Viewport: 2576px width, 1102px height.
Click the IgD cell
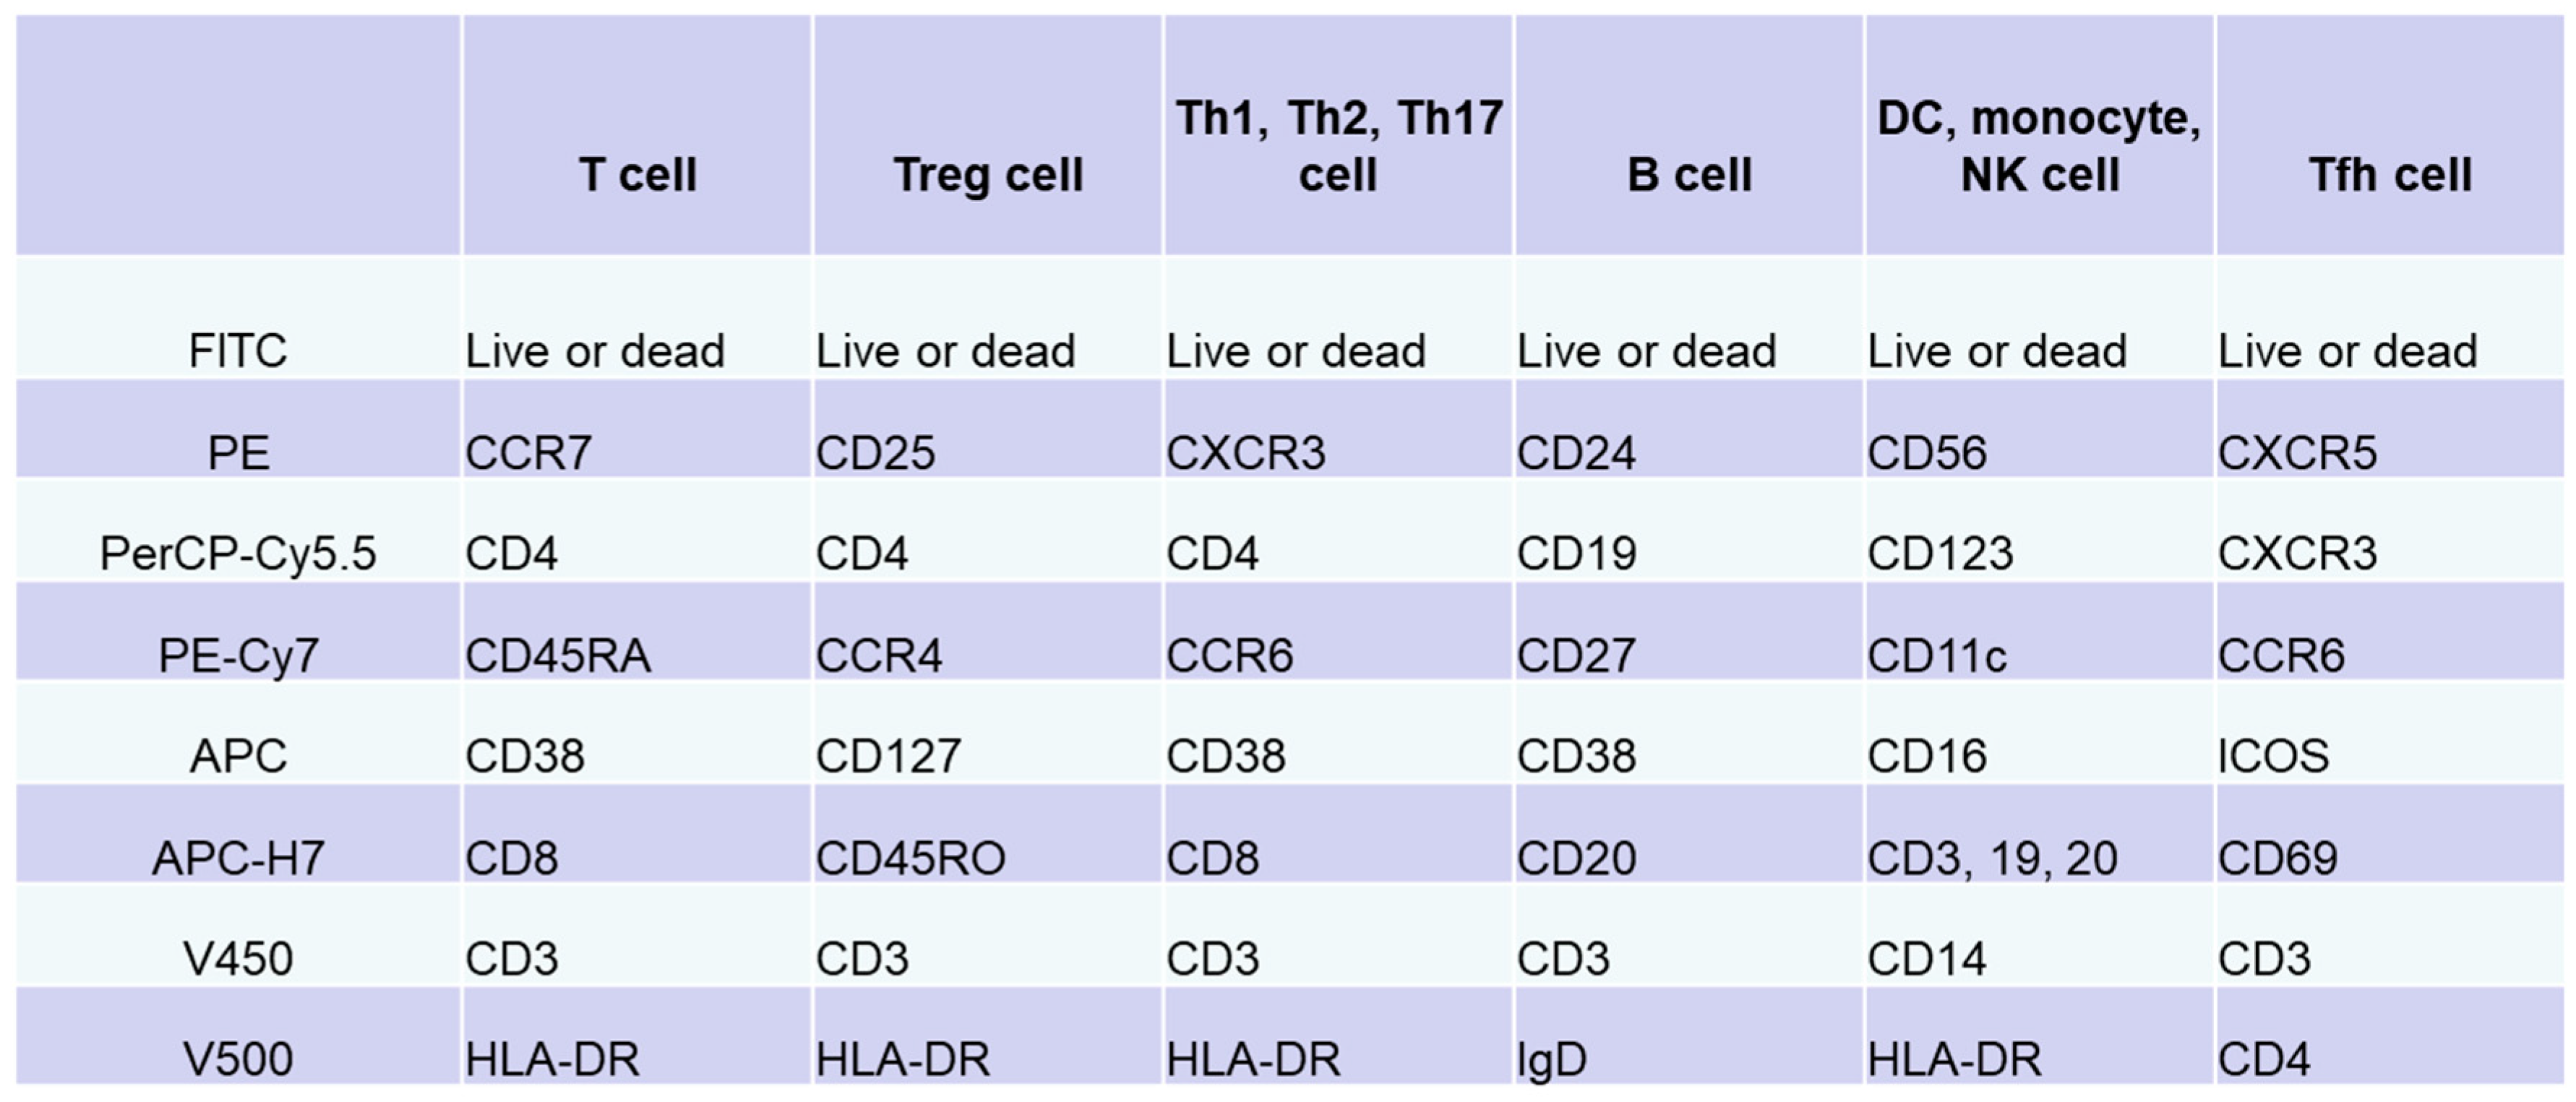[1552, 1059]
